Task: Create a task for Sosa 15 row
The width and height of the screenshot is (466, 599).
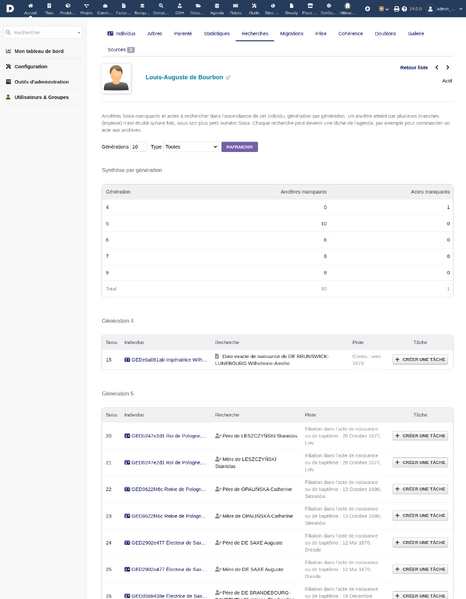Action: pyautogui.click(x=420, y=359)
